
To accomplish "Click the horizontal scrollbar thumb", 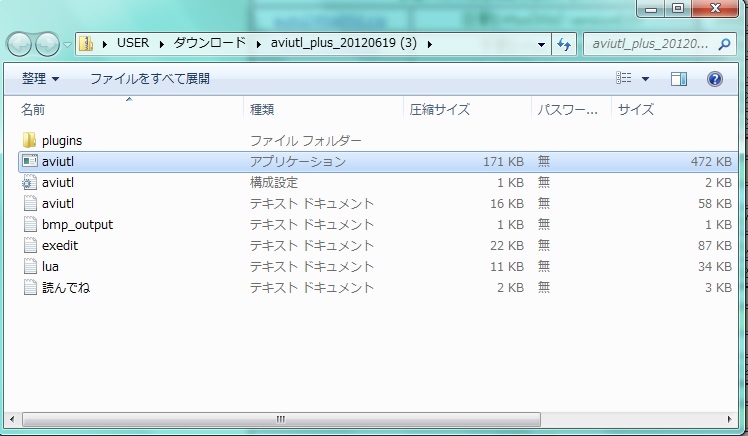I will 281,419.
